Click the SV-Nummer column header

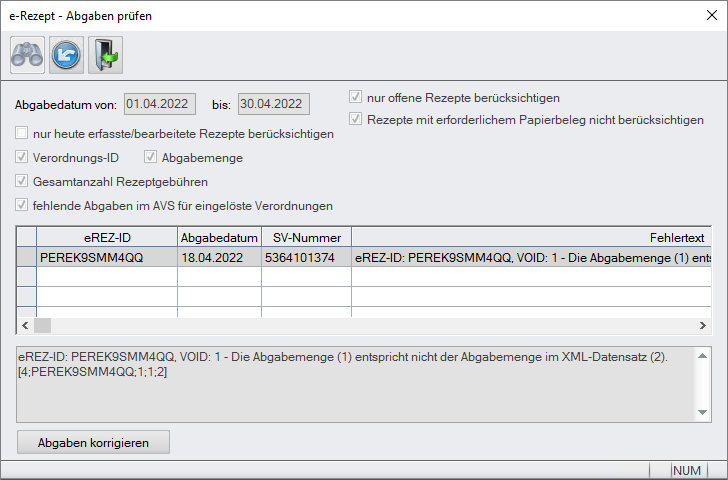pos(306,237)
